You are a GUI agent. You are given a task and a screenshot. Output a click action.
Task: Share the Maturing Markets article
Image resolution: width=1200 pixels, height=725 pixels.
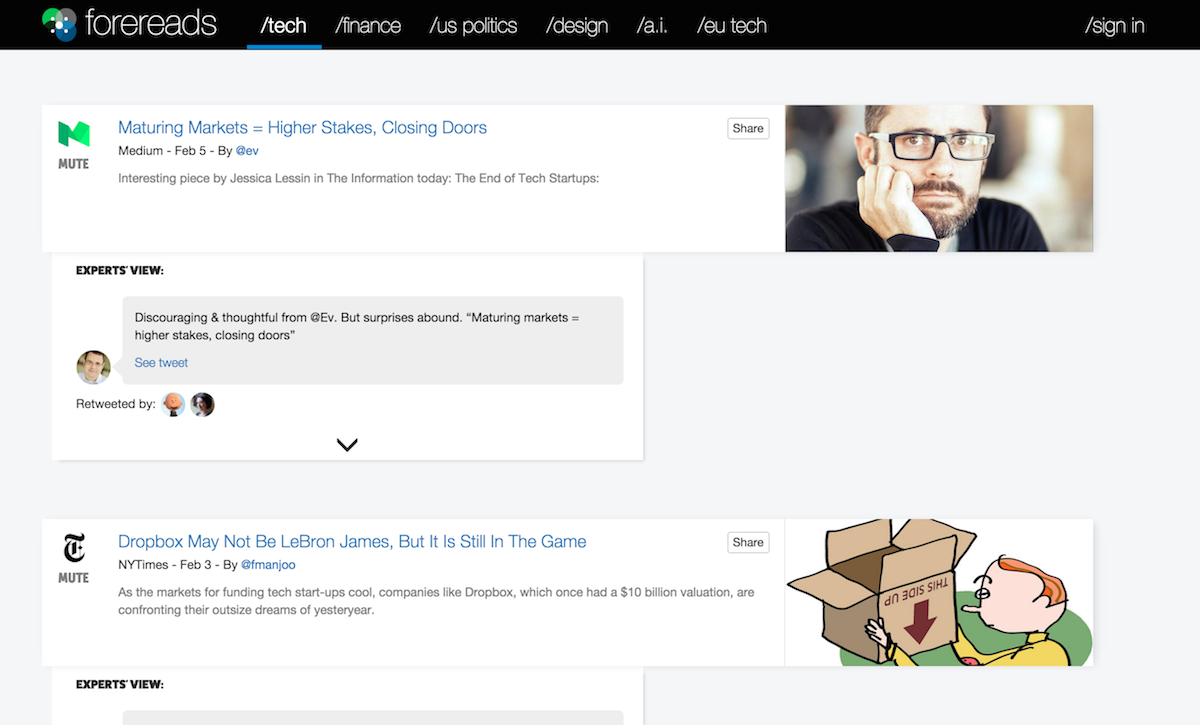point(748,128)
